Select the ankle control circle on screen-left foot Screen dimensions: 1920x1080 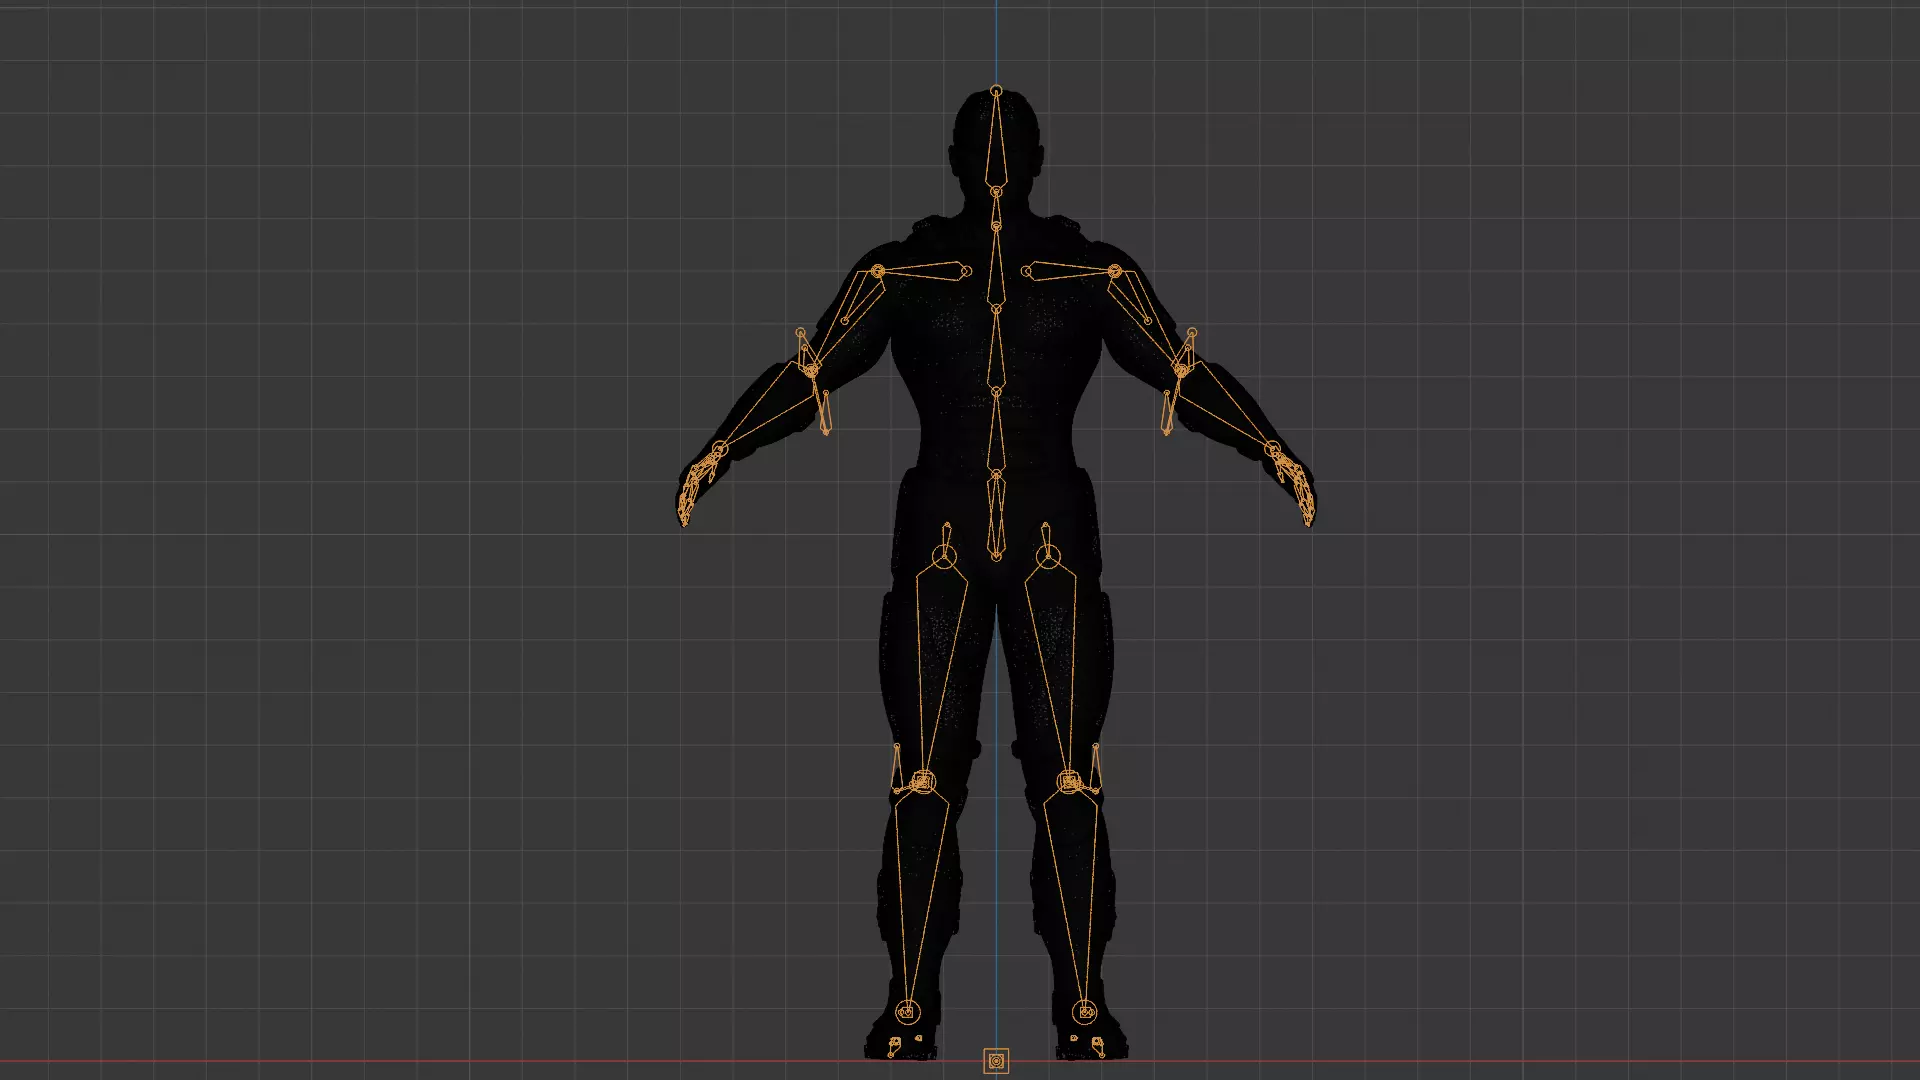[x=906, y=1012]
